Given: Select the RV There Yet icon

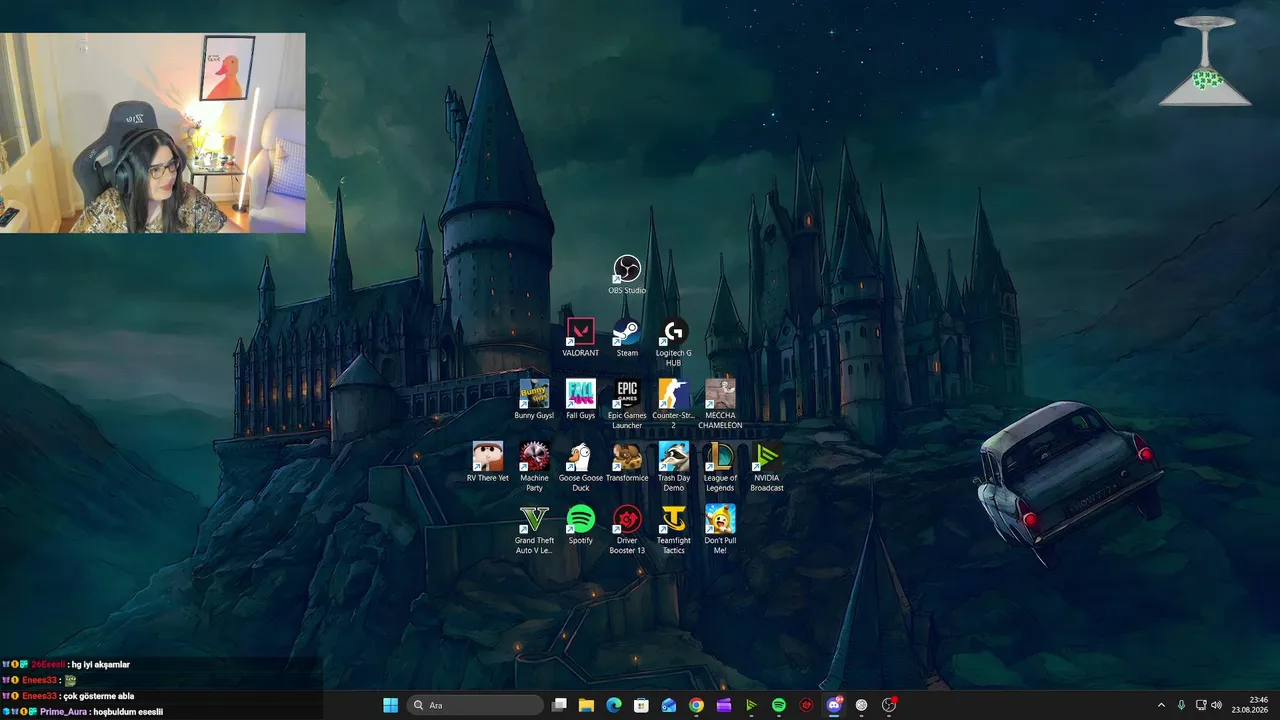Looking at the screenshot, I should pyautogui.click(x=488, y=462).
